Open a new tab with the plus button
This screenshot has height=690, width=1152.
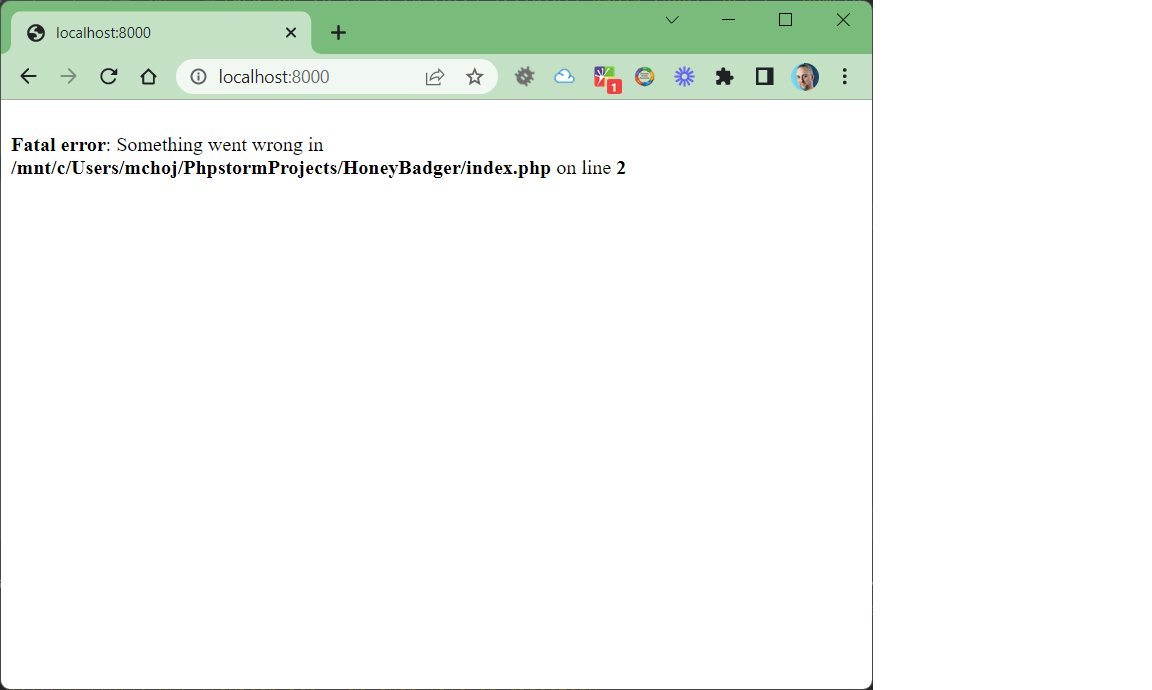(x=338, y=32)
